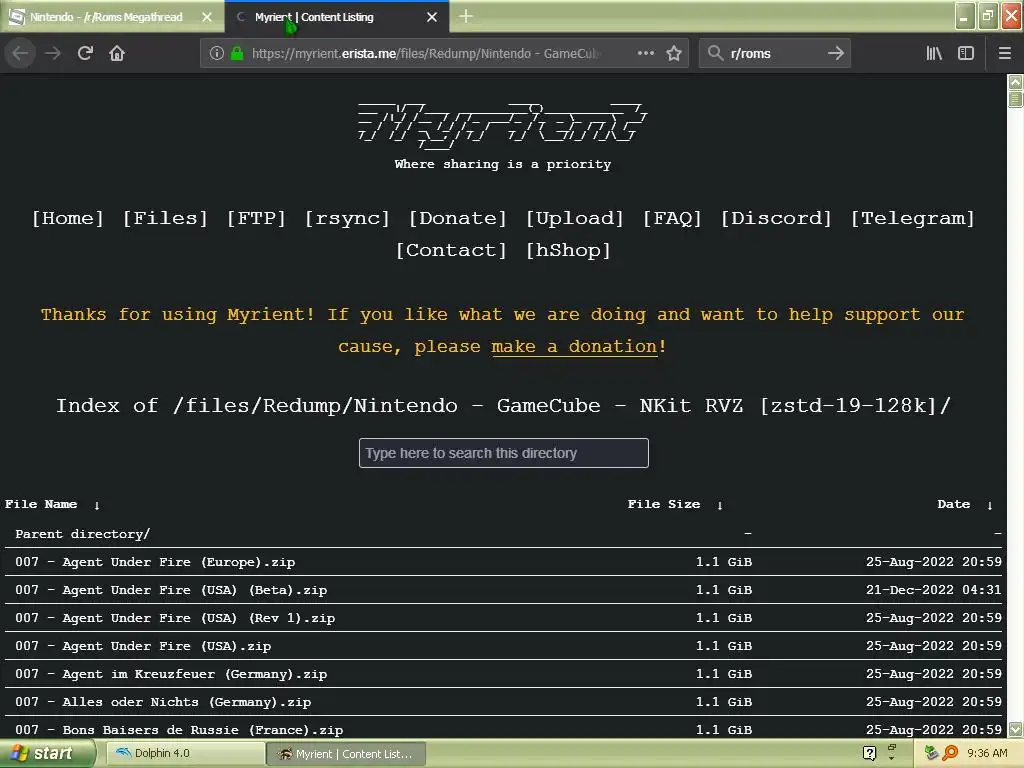Download 007 - Agent Under Fire (USA).zip
The height and width of the screenshot is (768, 1024).
tap(143, 646)
